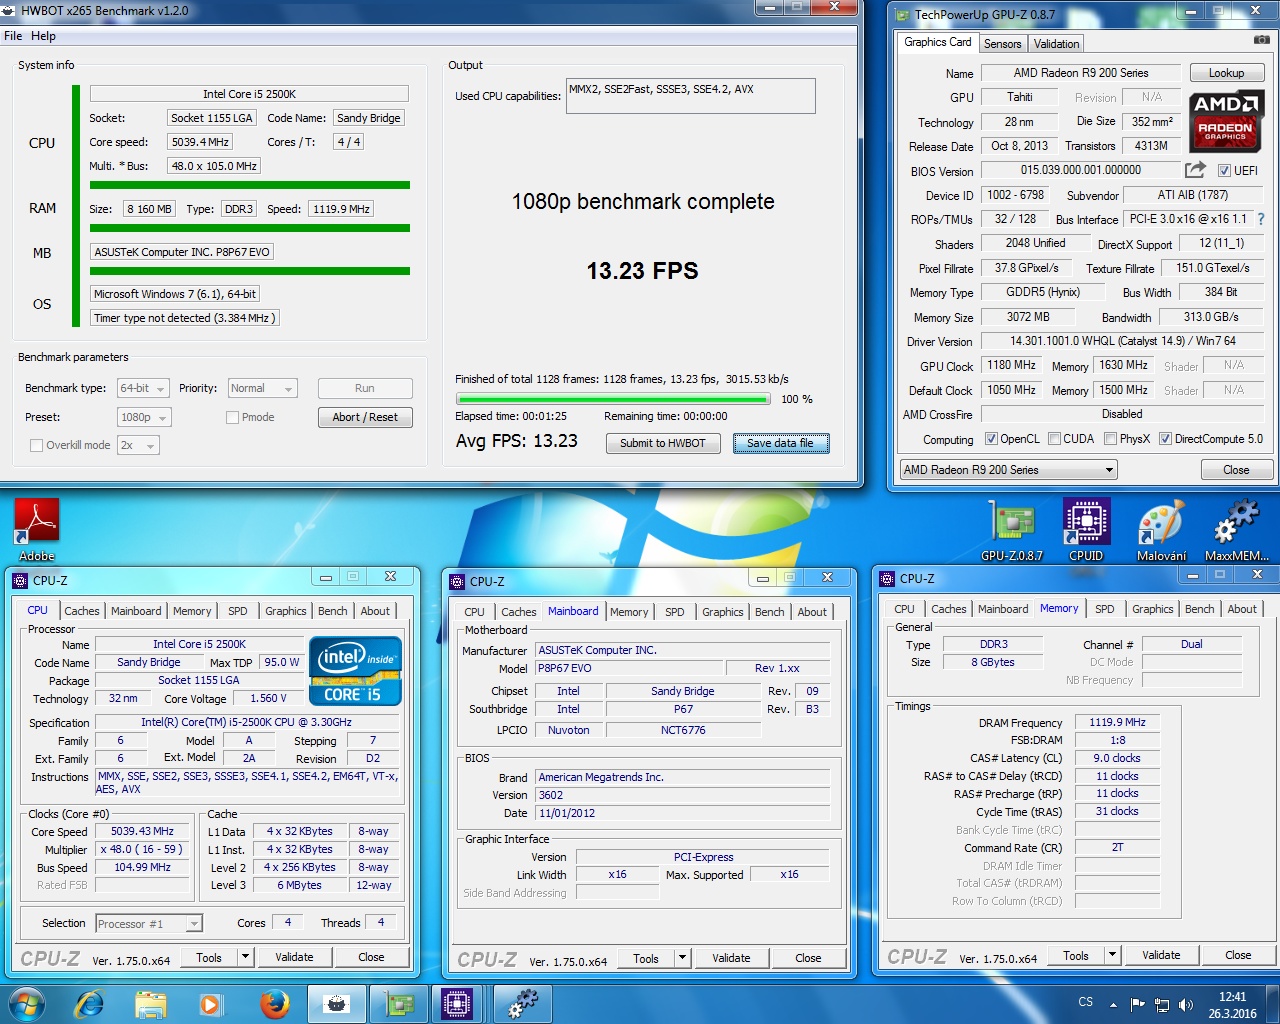This screenshot has height=1024, width=1280.
Task: Click the GPU-Z BIOS share arrow icon
Action: pyautogui.click(x=1195, y=170)
